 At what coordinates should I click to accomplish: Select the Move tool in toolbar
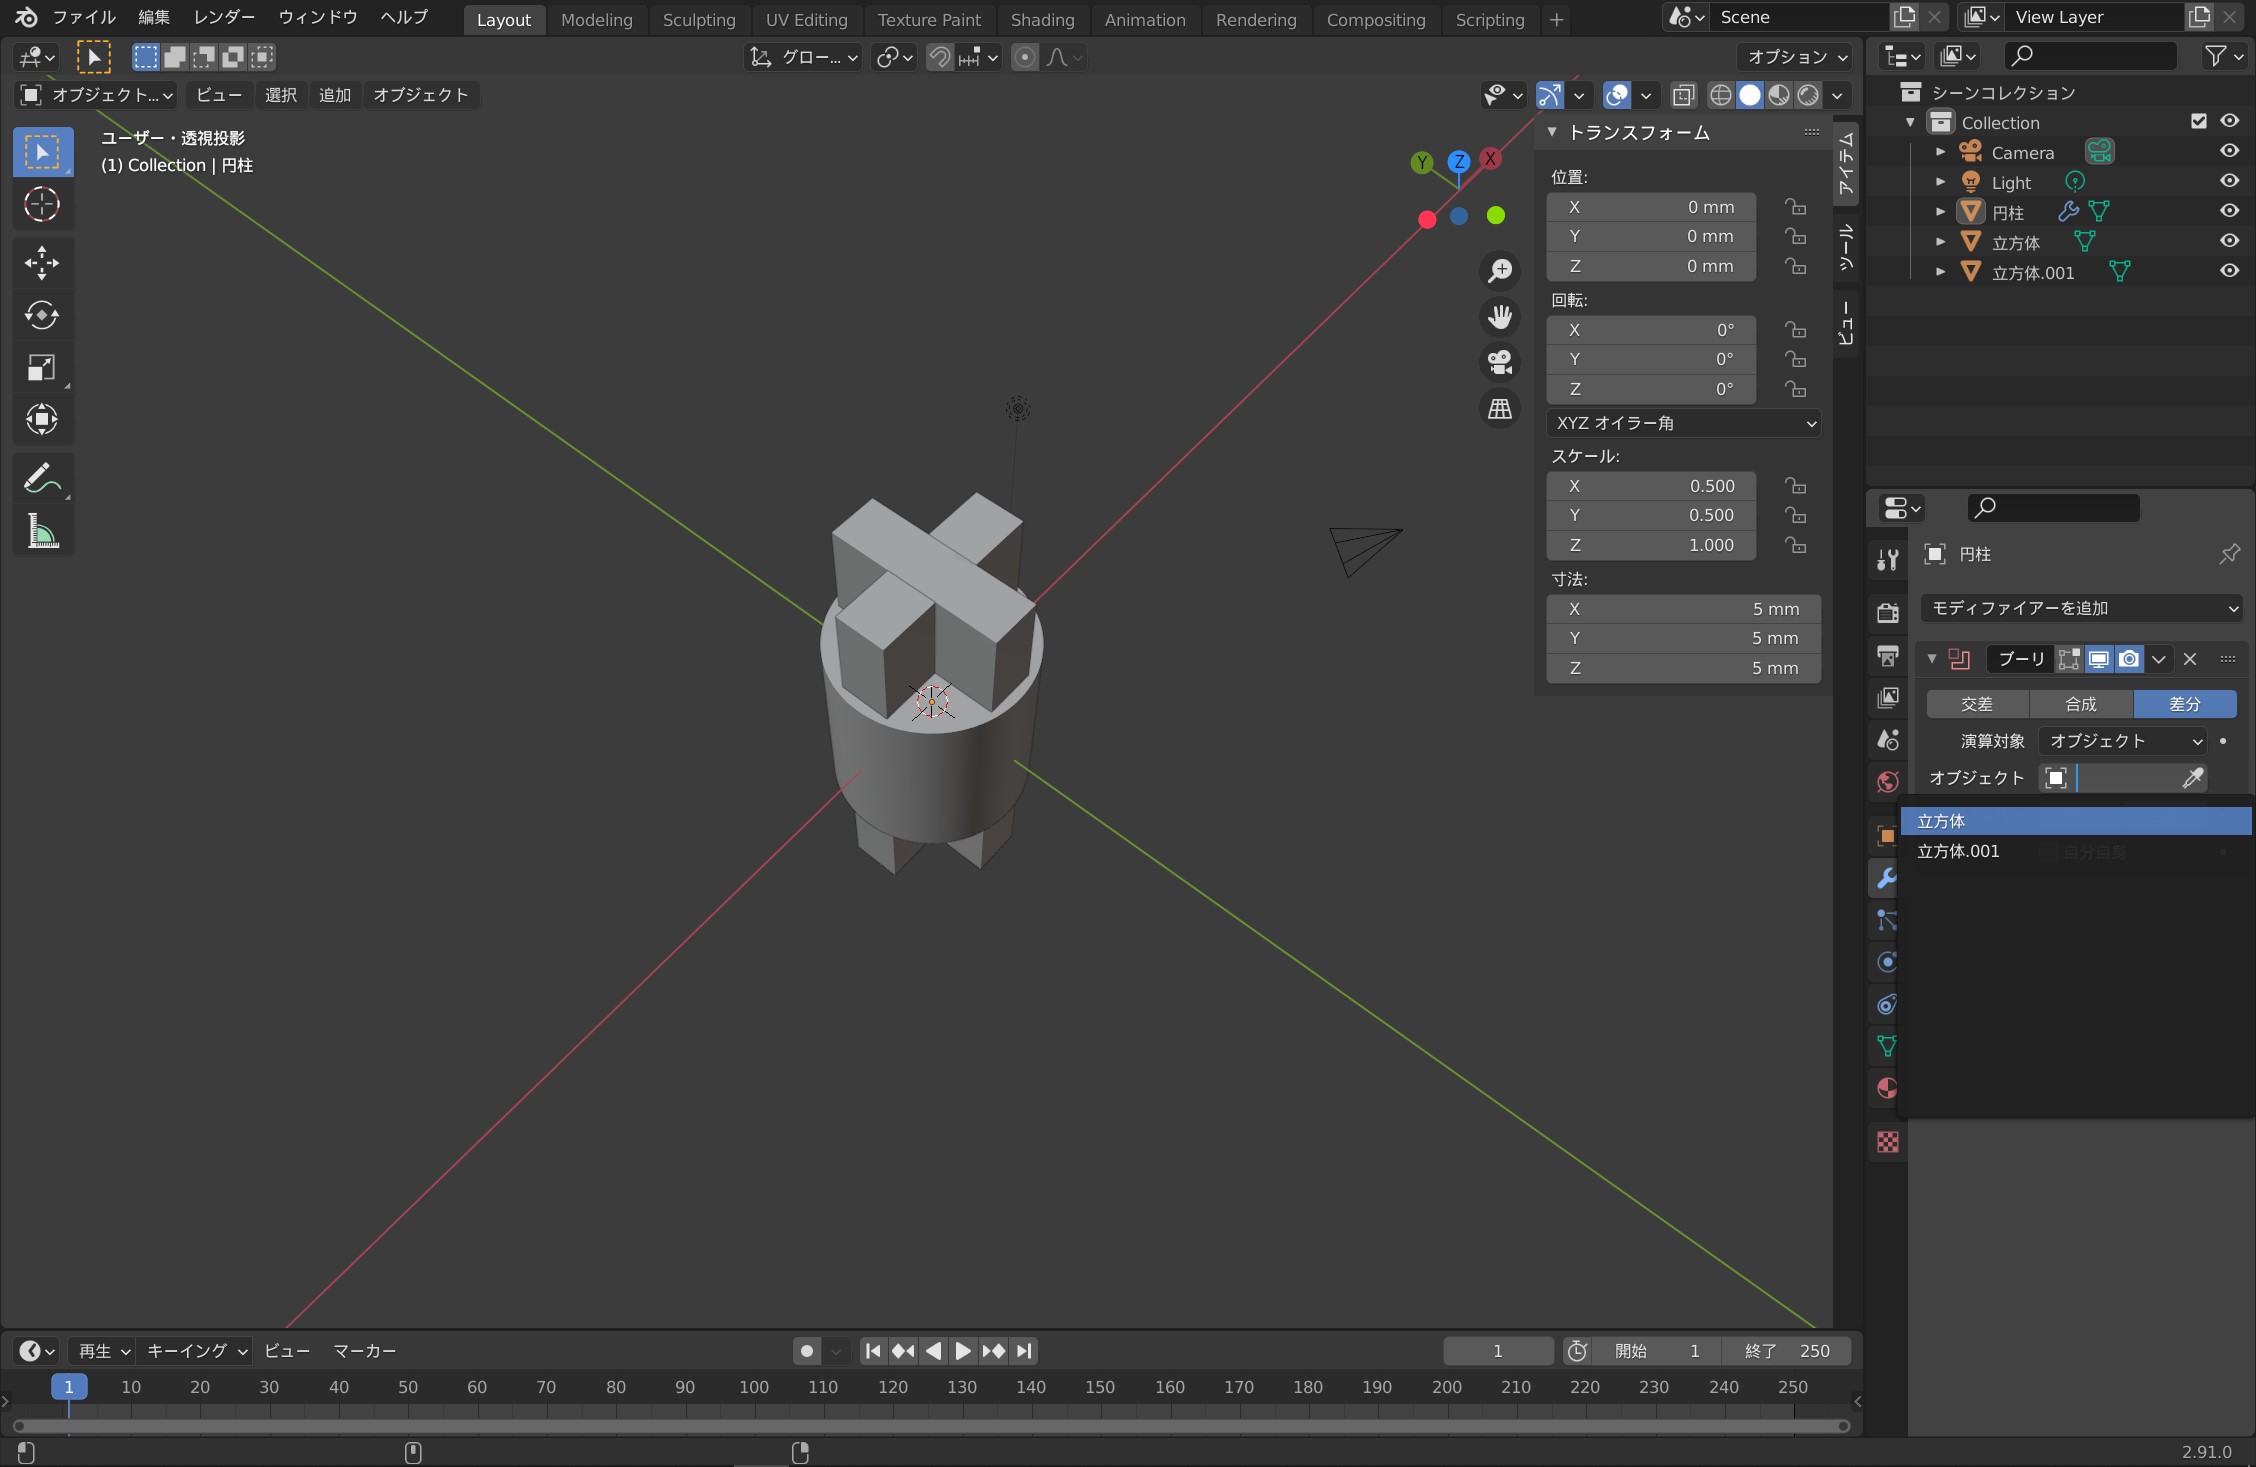coord(41,263)
